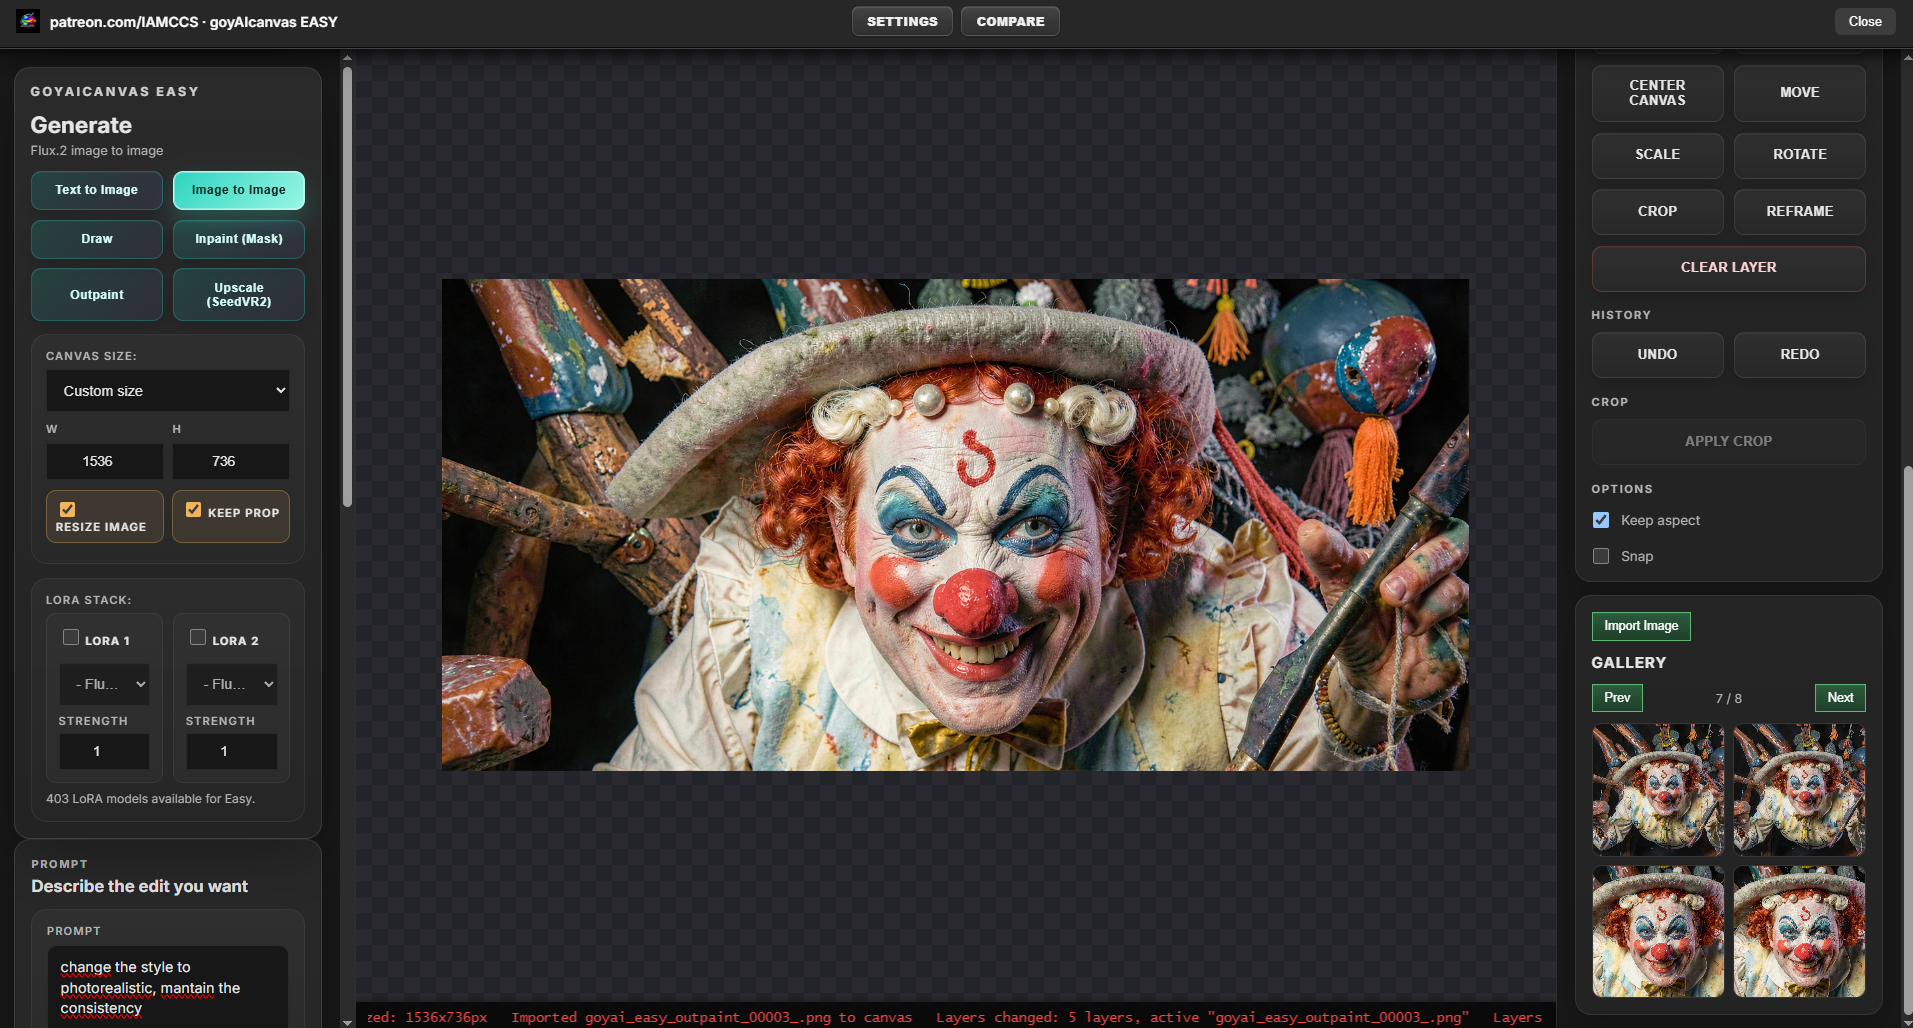1913x1028 pixels.
Task: Click the canvas width field 1536
Action: (104, 461)
